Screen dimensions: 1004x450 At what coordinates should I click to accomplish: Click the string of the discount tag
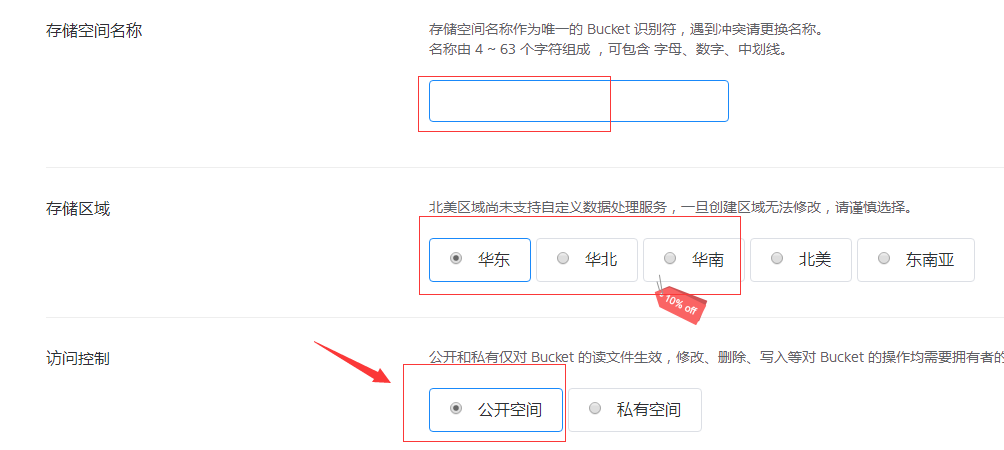pos(661,284)
